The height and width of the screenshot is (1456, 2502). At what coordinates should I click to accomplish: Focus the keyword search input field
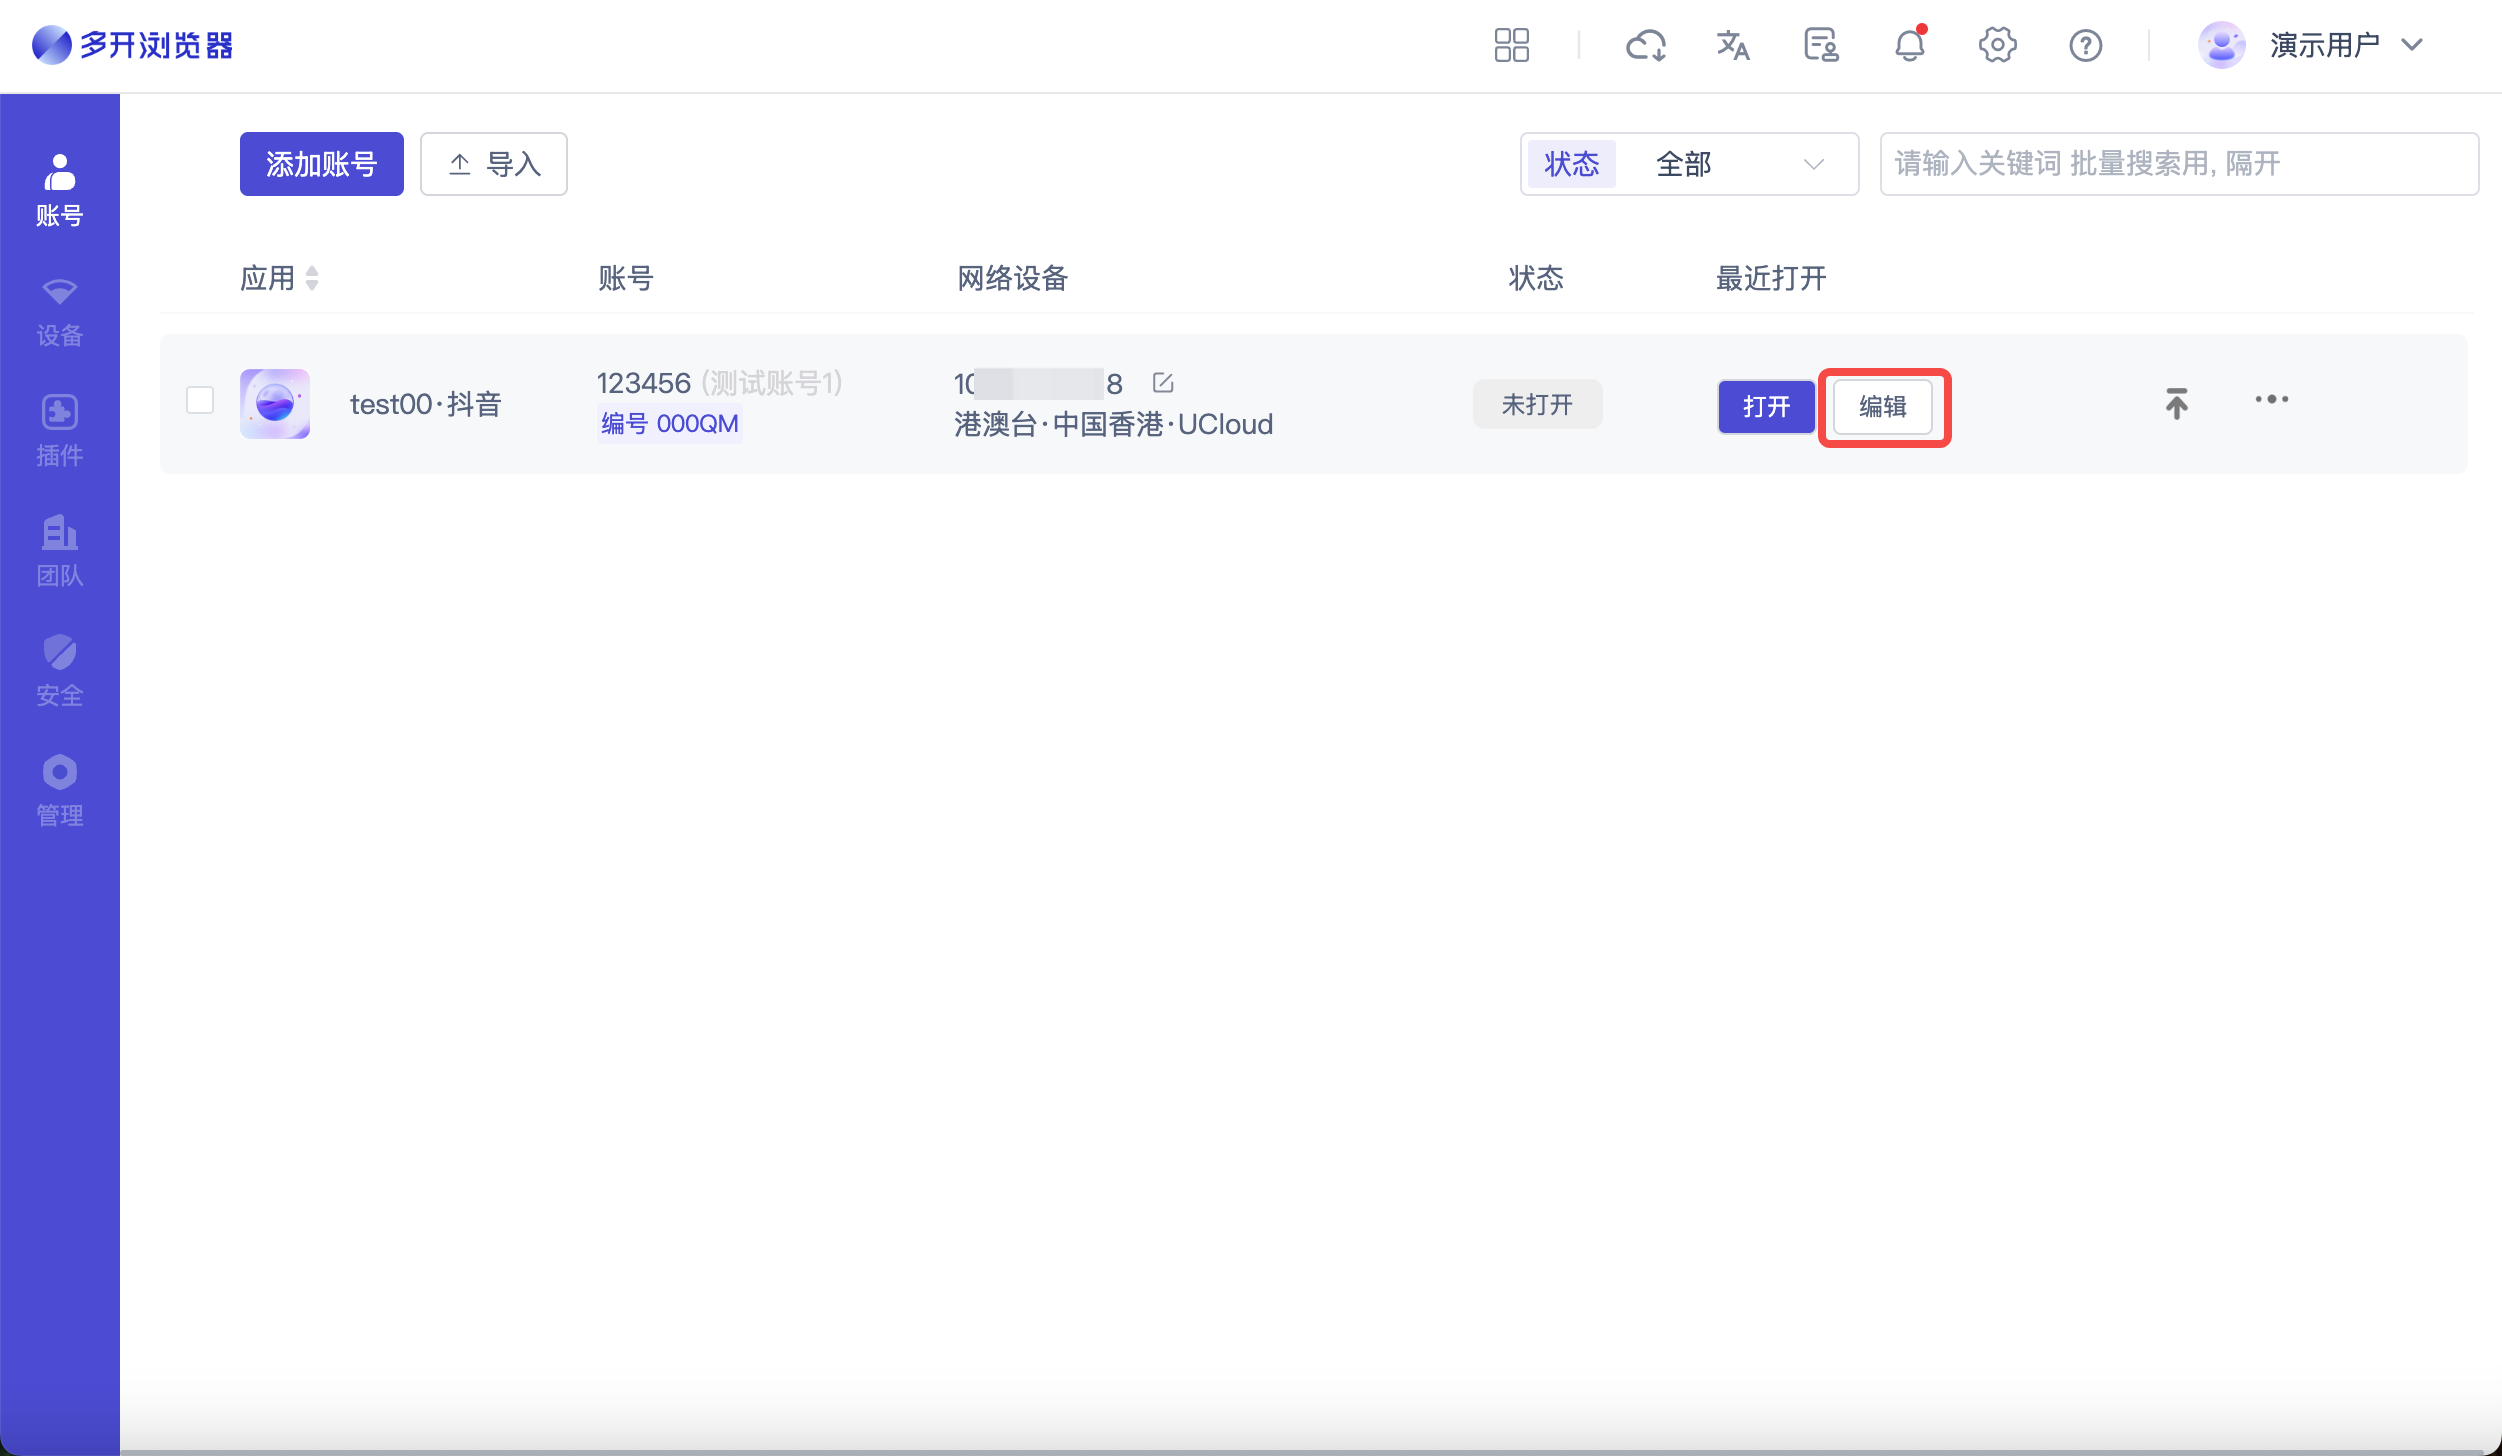(x=2178, y=164)
